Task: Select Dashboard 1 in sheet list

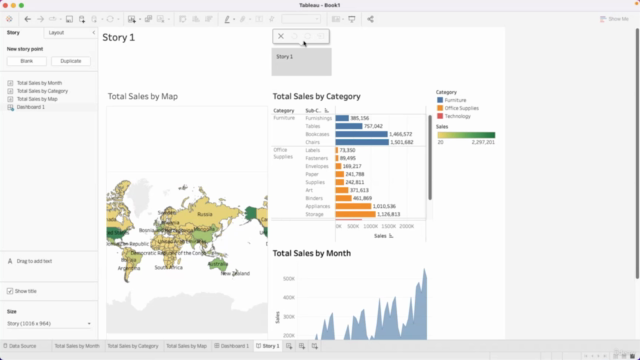Action: click(x=31, y=107)
